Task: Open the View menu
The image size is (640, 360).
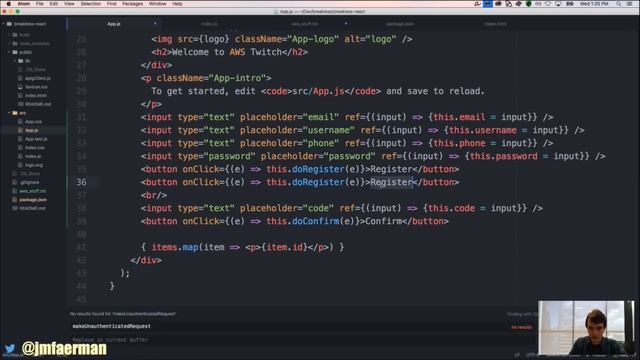Action: [69, 4]
